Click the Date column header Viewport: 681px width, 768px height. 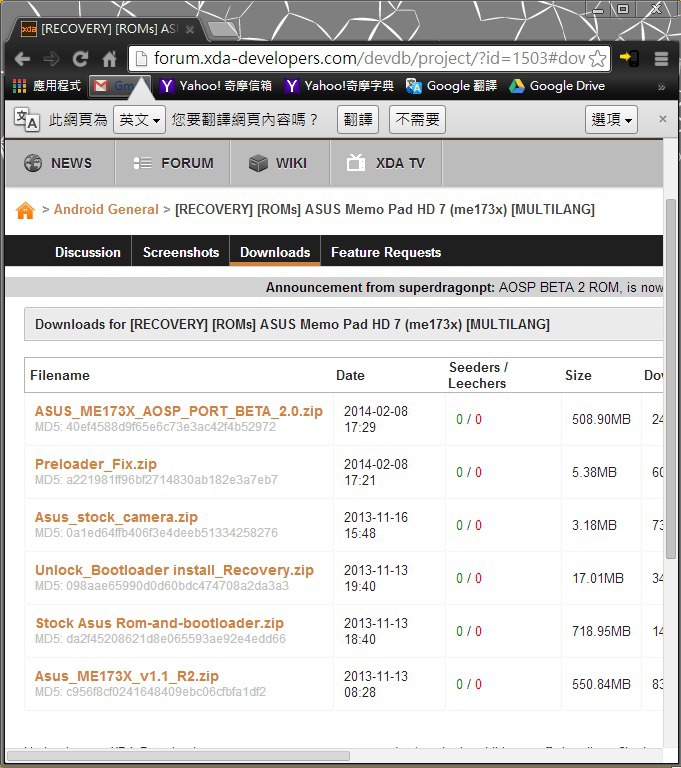click(350, 375)
